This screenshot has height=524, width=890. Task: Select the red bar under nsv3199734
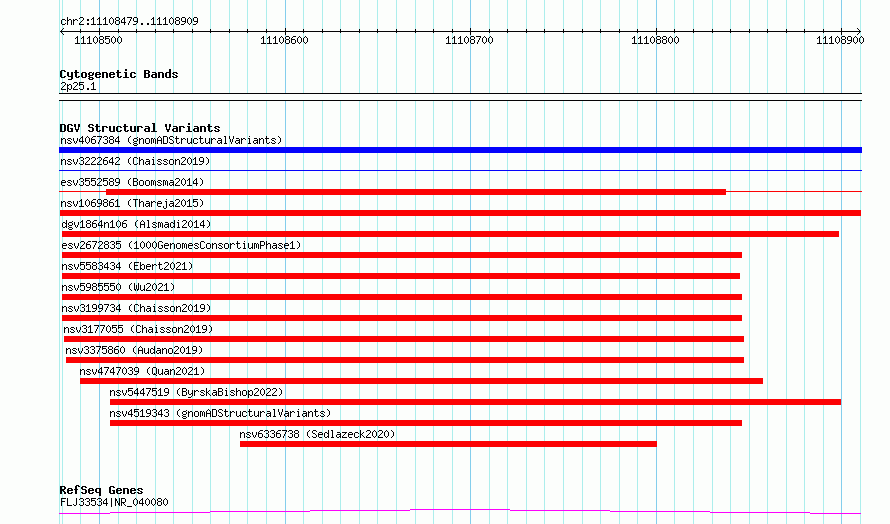(402, 318)
